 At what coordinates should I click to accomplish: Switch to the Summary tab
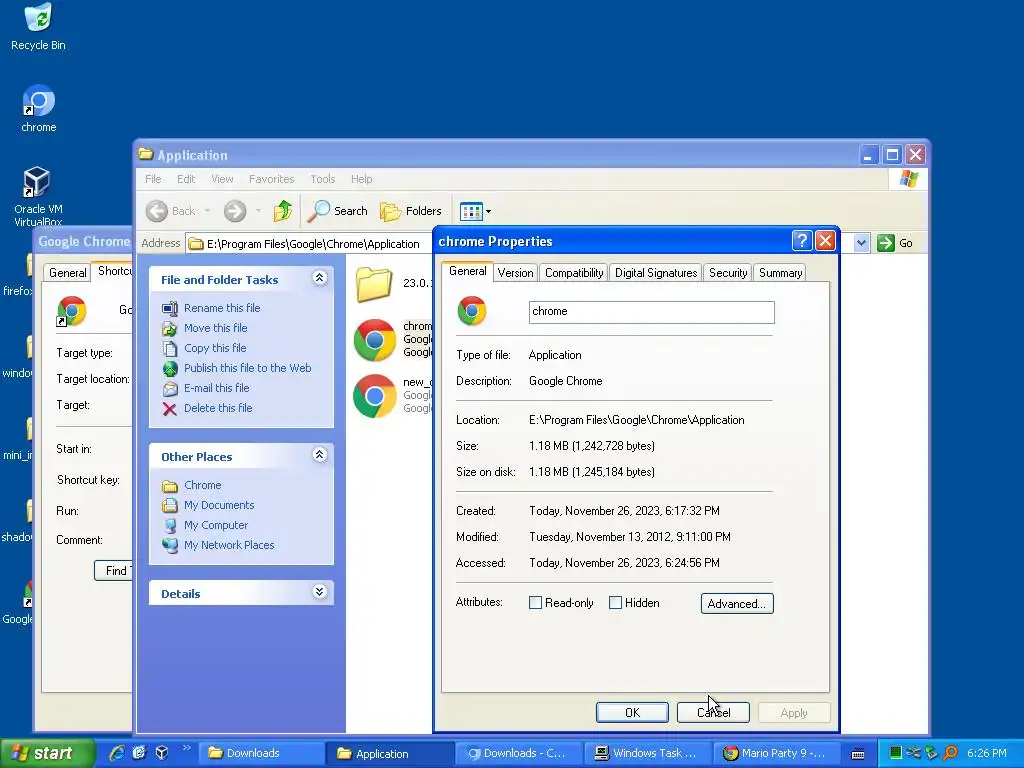tap(780, 273)
